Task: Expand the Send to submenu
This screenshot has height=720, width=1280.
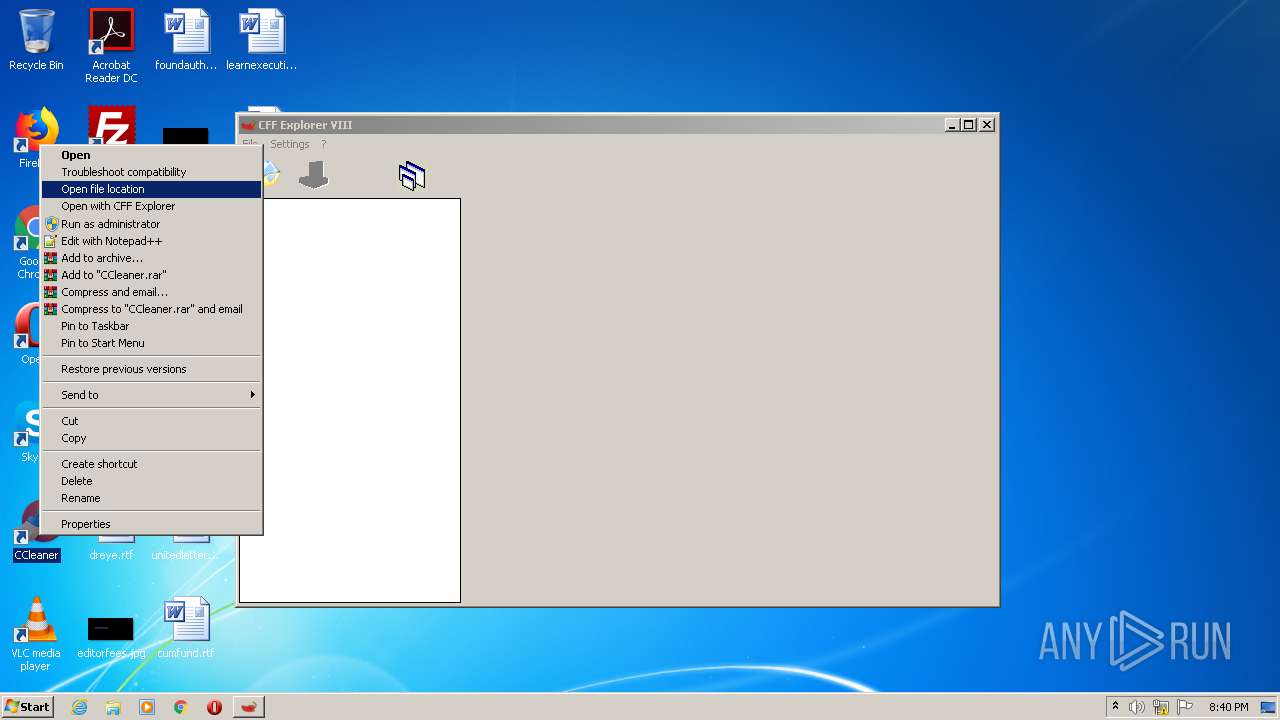Action: [151, 395]
